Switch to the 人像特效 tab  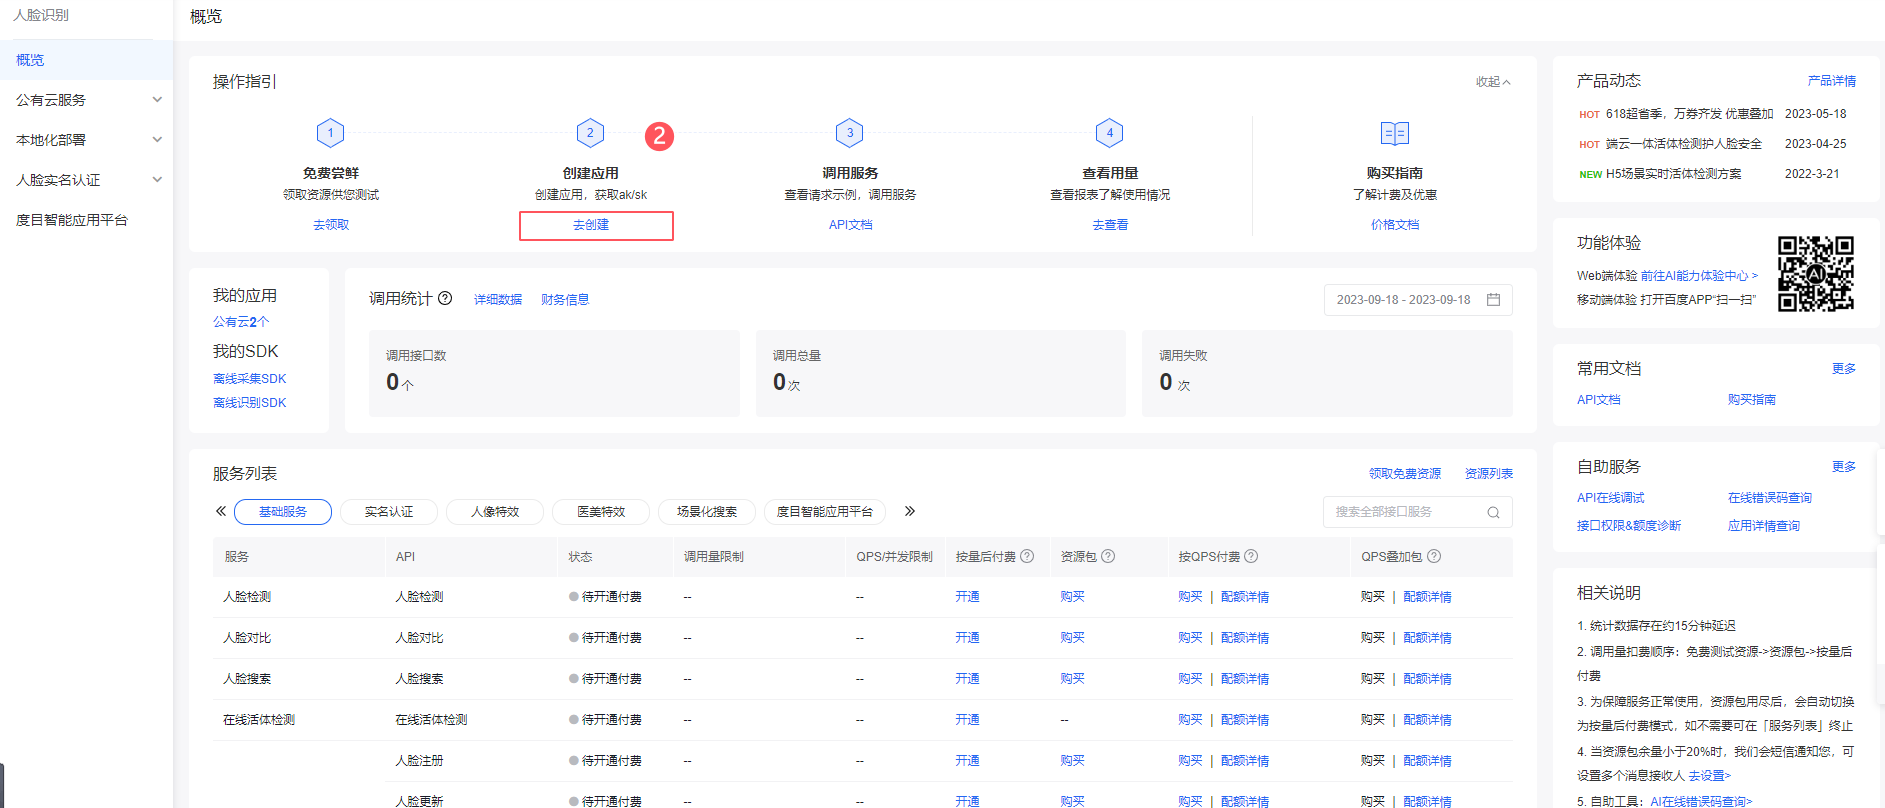coord(495,512)
